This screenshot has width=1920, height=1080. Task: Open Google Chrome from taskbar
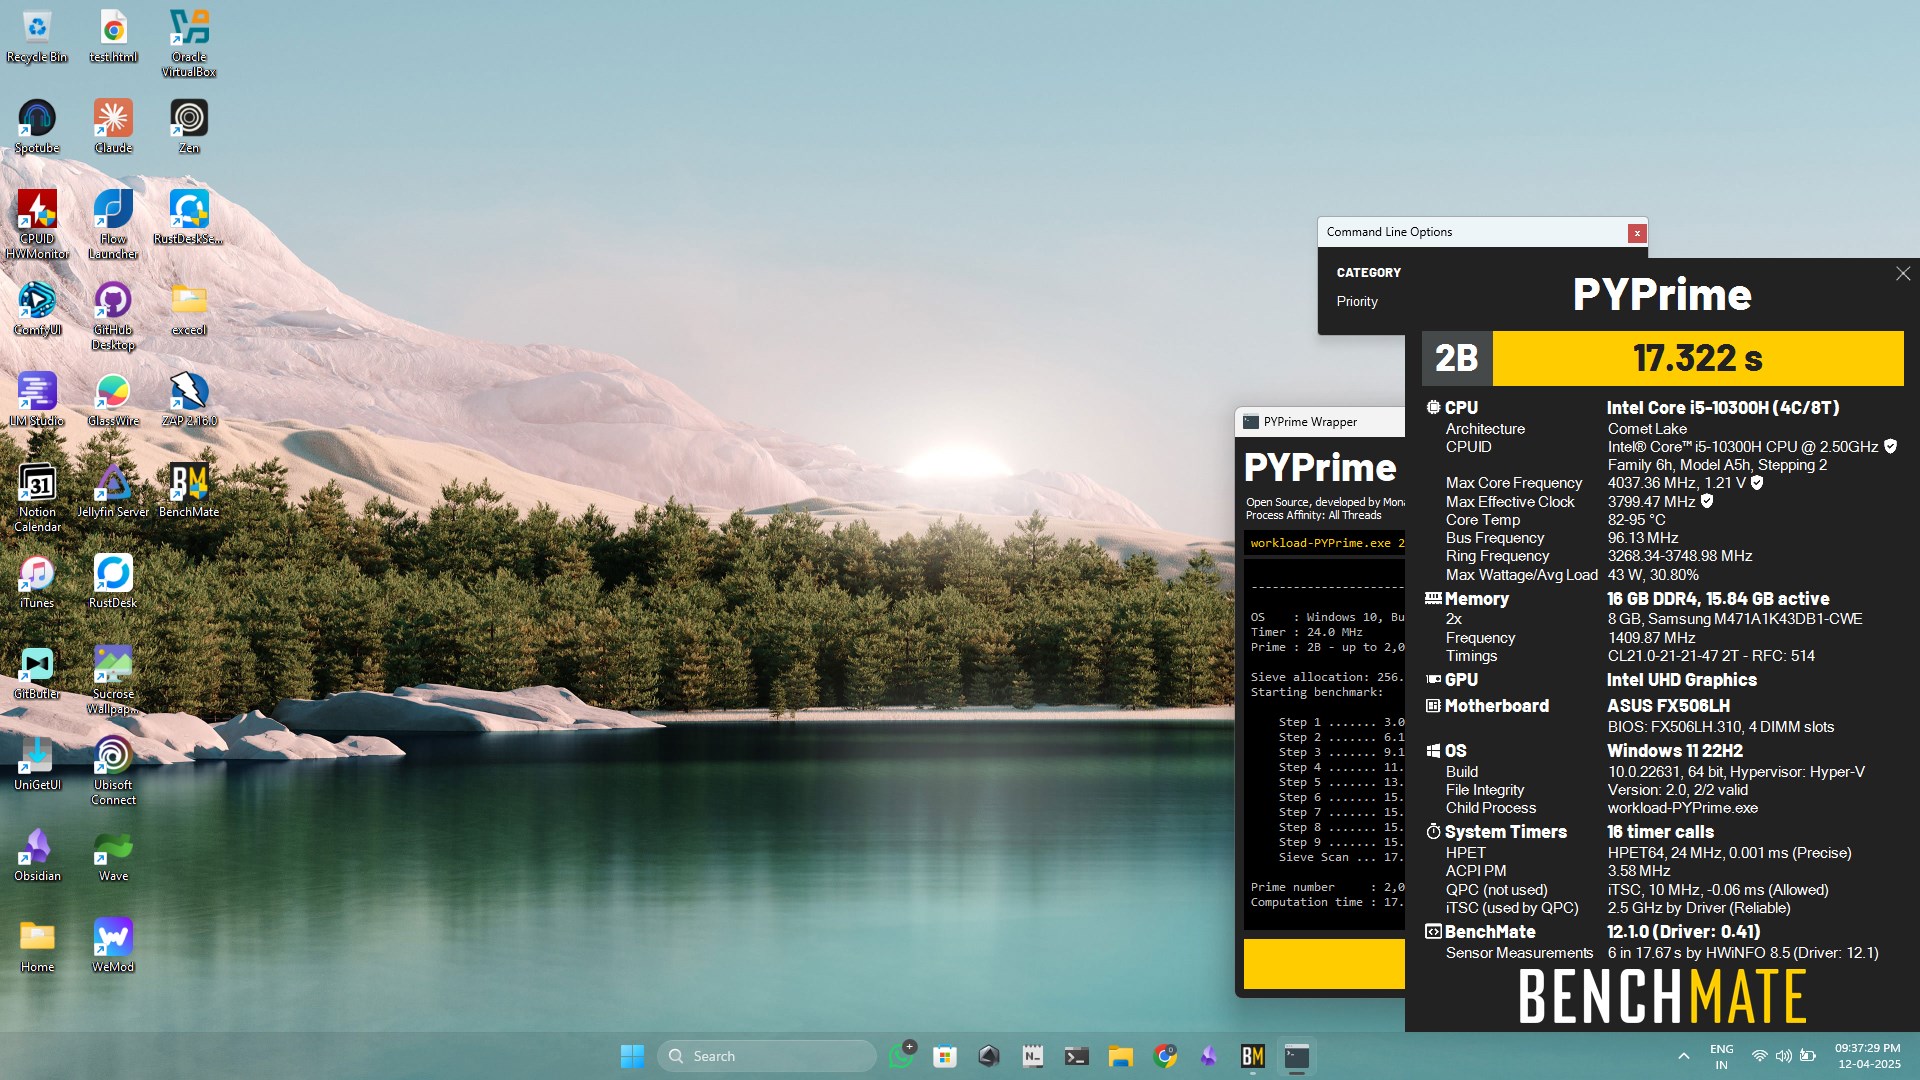[1165, 1056]
